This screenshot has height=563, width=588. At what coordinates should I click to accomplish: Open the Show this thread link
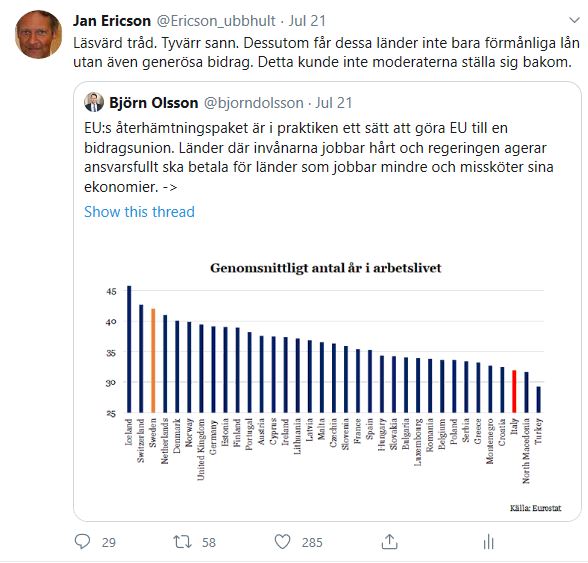click(x=140, y=212)
